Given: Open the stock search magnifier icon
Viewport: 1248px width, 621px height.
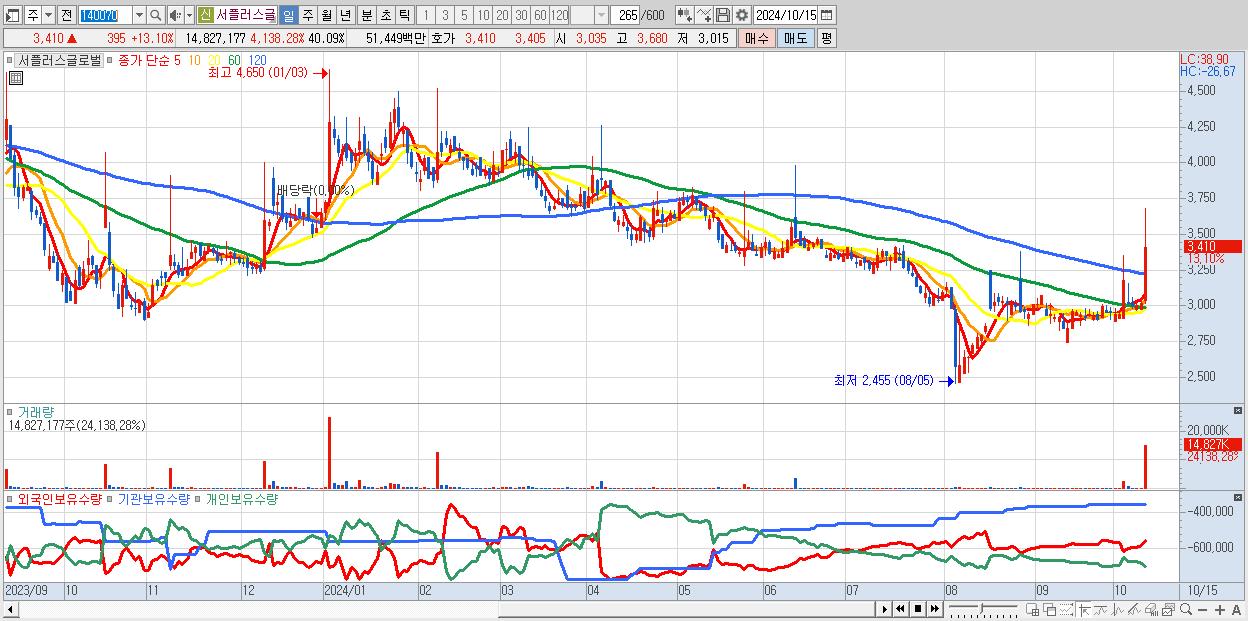Looking at the screenshot, I should (x=155, y=15).
